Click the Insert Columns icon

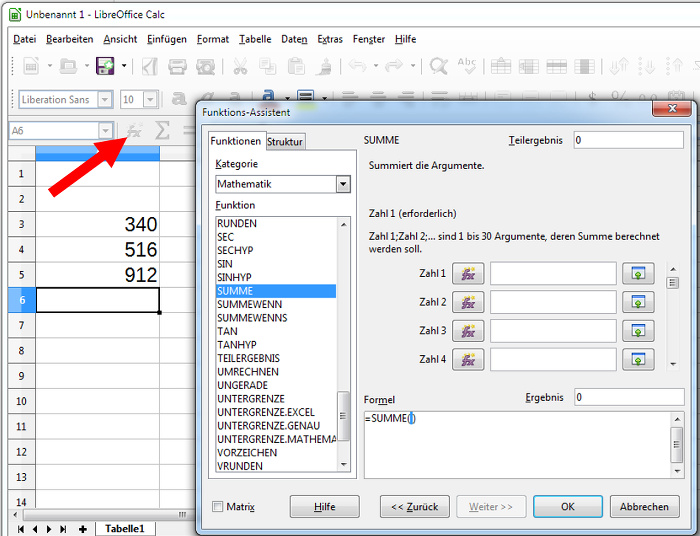pos(529,66)
